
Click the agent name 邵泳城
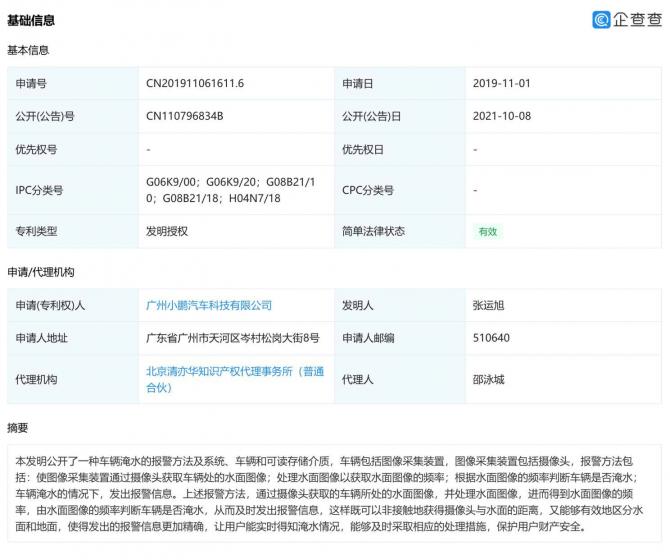491,379
